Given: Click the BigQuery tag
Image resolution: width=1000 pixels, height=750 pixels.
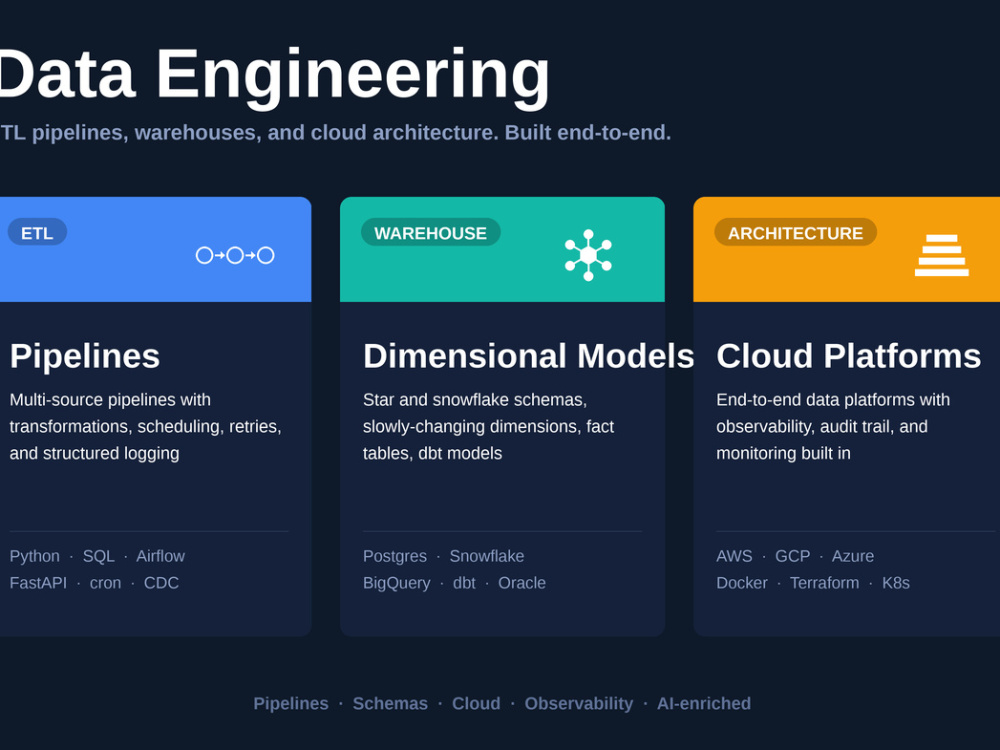Looking at the screenshot, I should pyautogui.click(x=397, y=583).
